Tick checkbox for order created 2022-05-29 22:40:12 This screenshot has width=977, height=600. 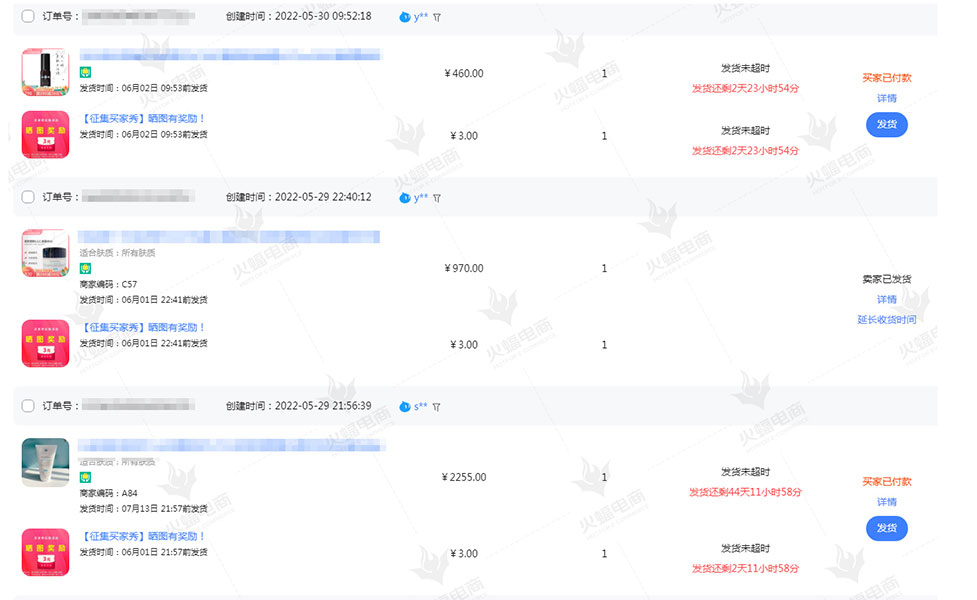click(x=28, y=198)
